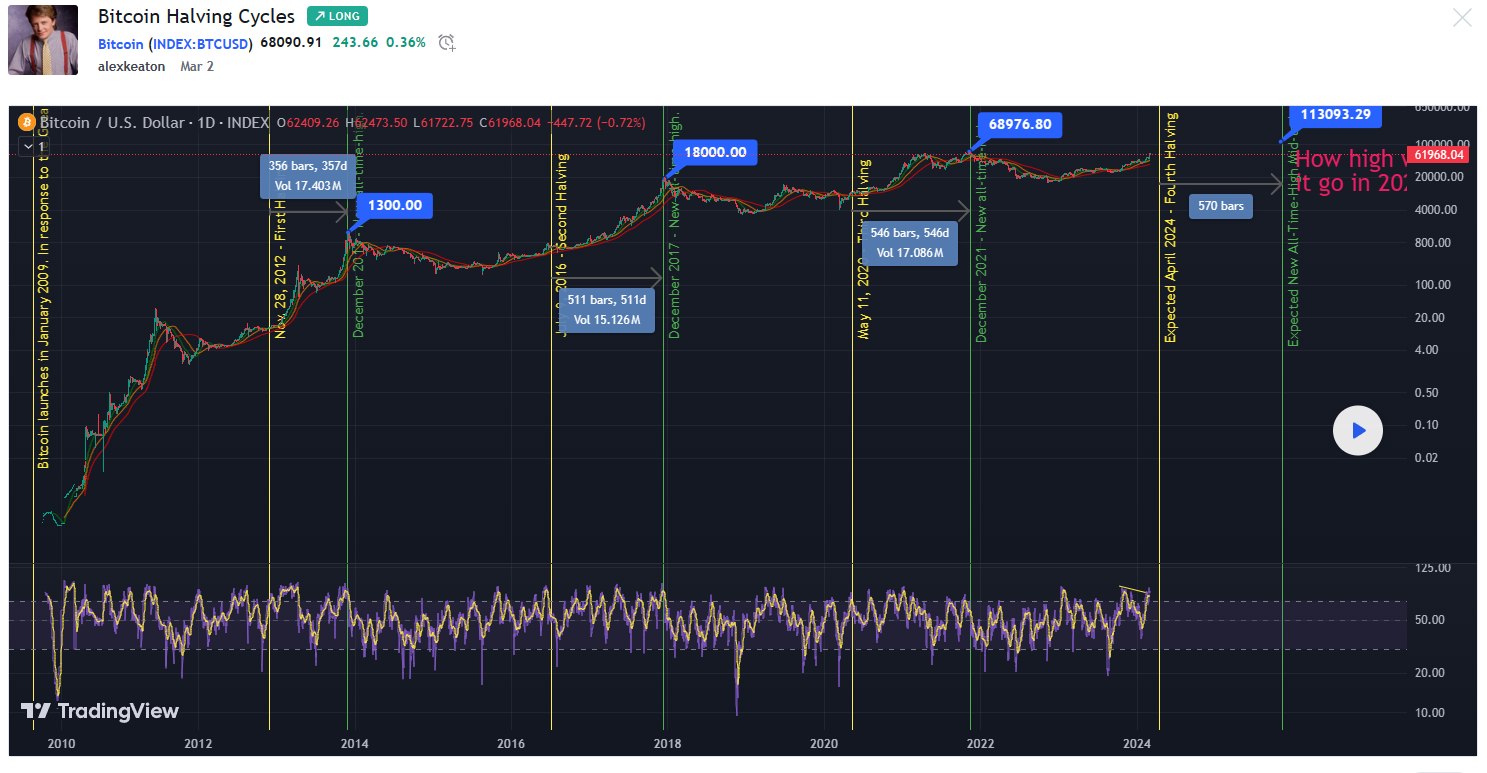Select the 18000.00 price callout
Viewport: 1487px width, 773px height.
pyautogui.click(x=715, y=152)
